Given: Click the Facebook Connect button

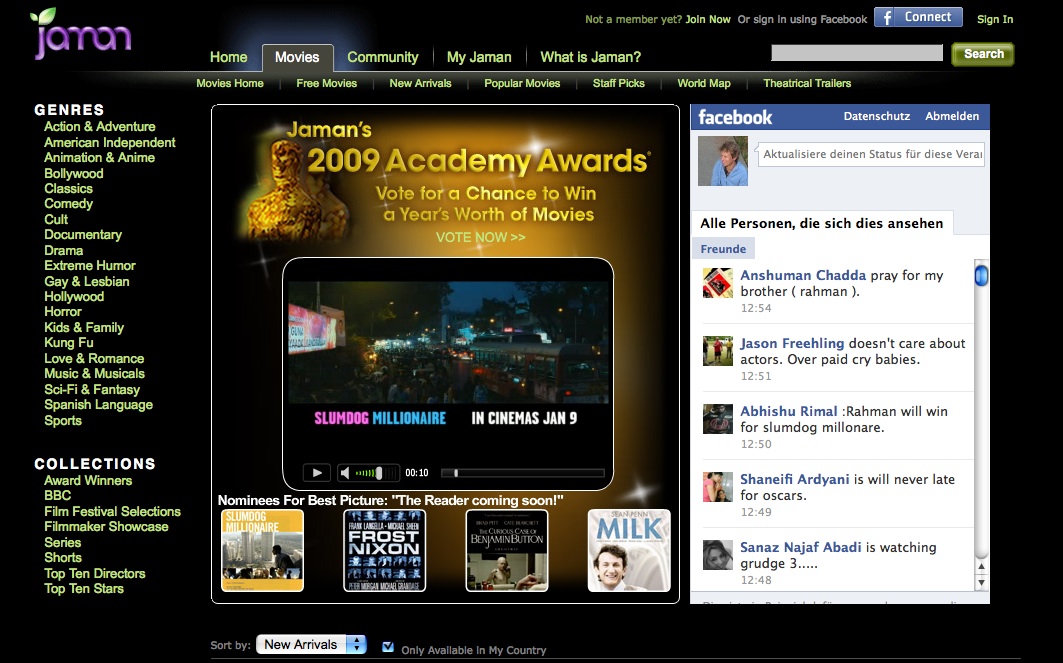Looking at the screenshot, I should click(x=918, y=17).
